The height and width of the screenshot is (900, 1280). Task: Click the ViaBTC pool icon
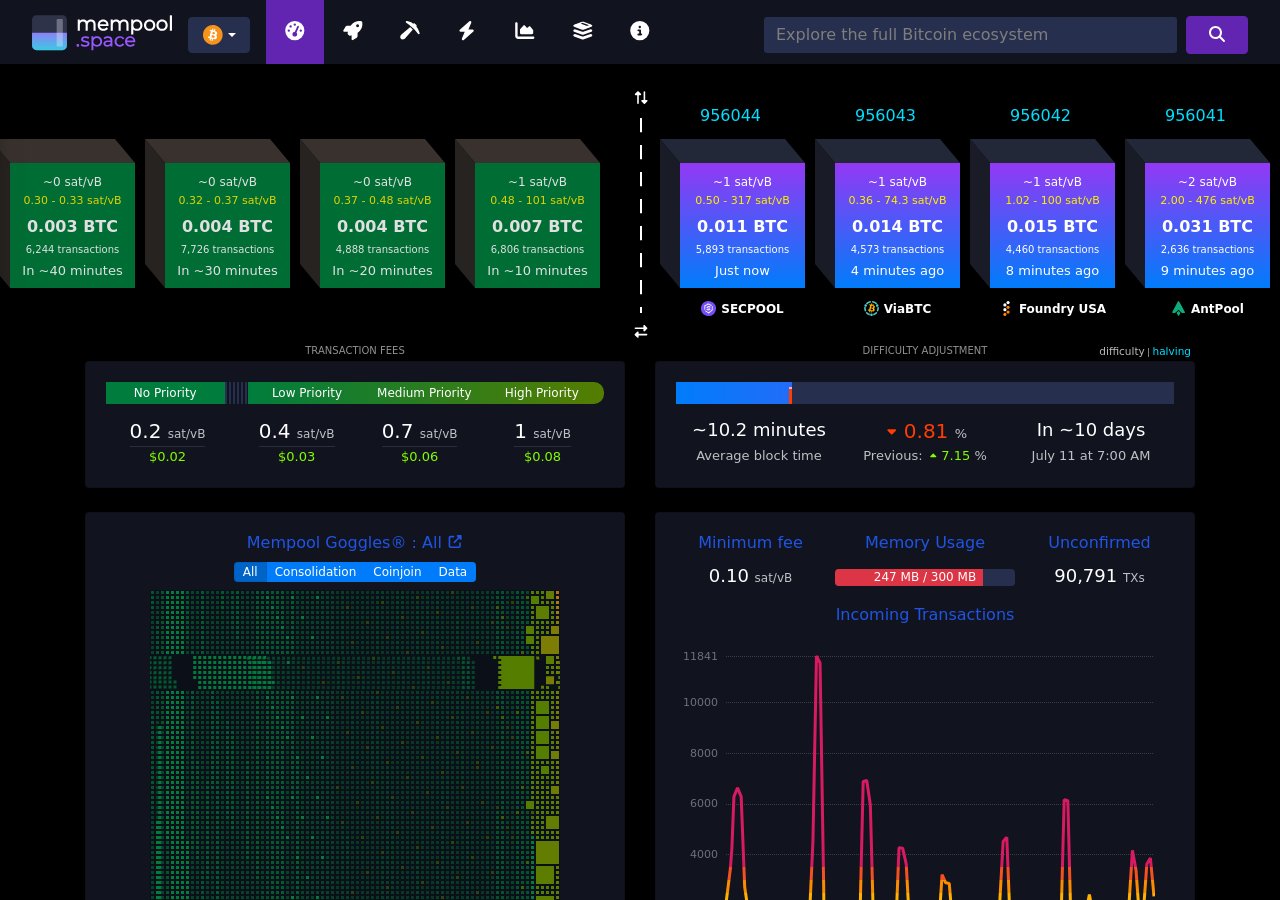pyautogui.click(x=871, y=309)
